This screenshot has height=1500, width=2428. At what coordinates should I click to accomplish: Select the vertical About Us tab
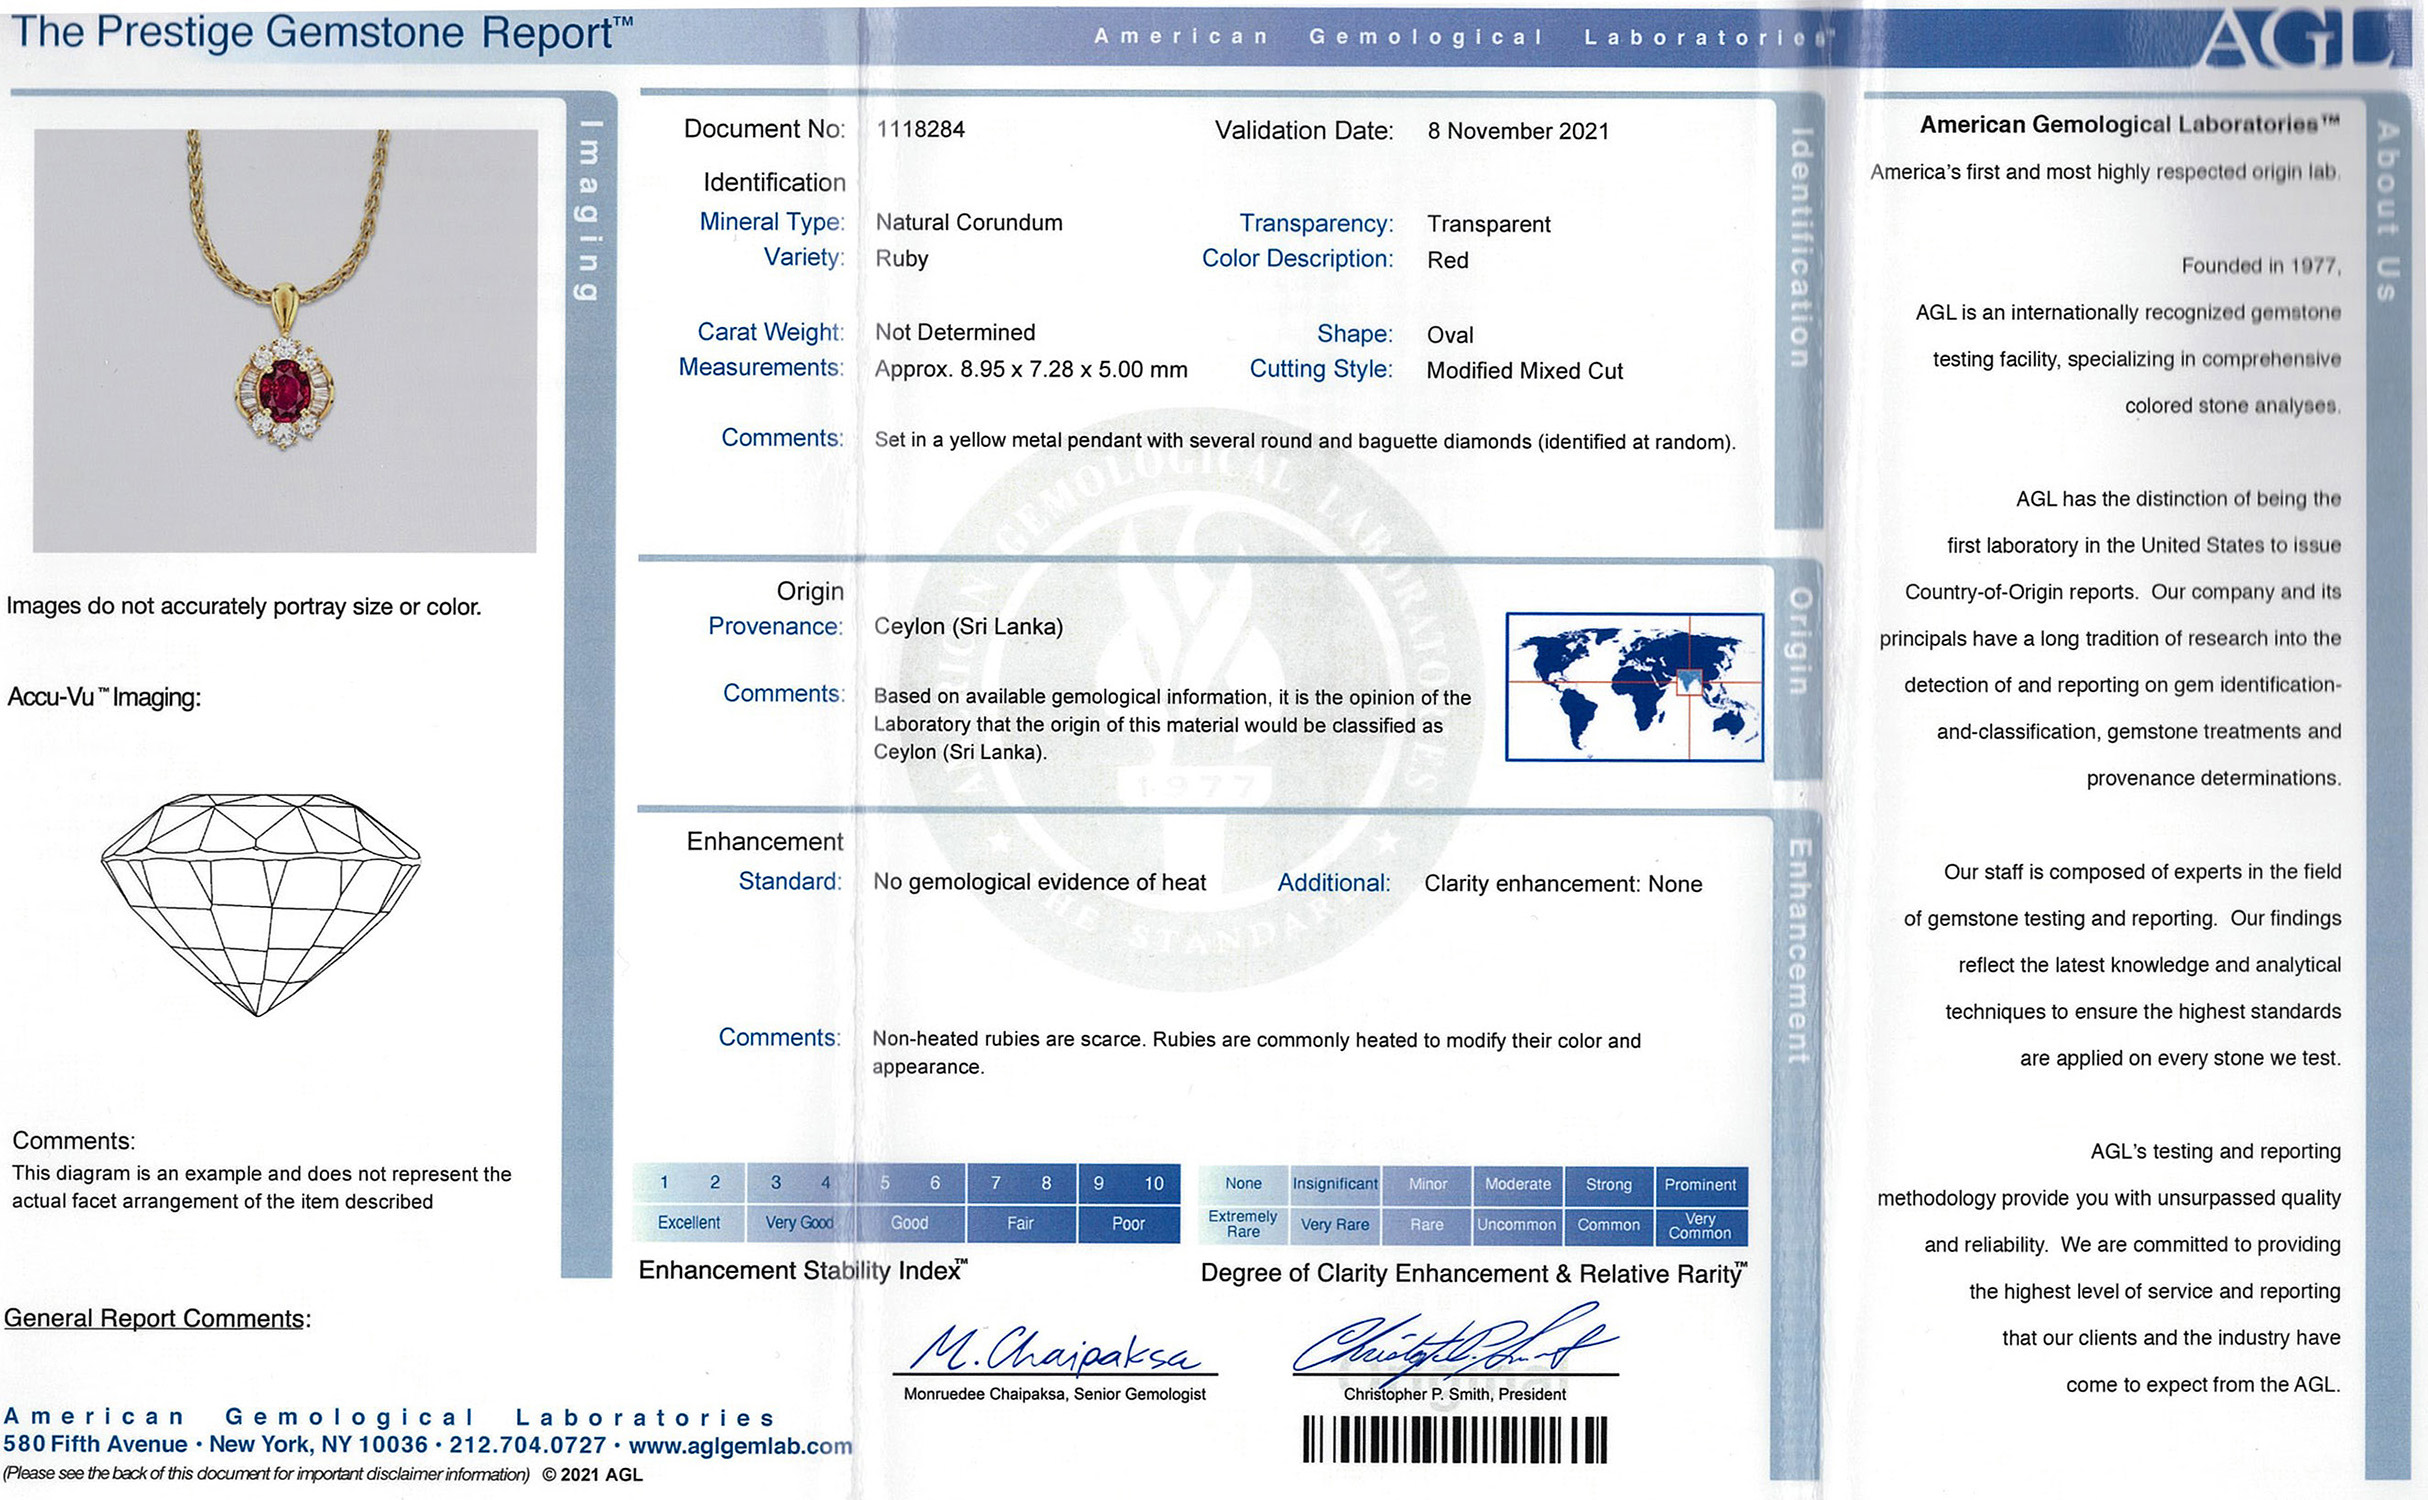[x=2388, y=210]
